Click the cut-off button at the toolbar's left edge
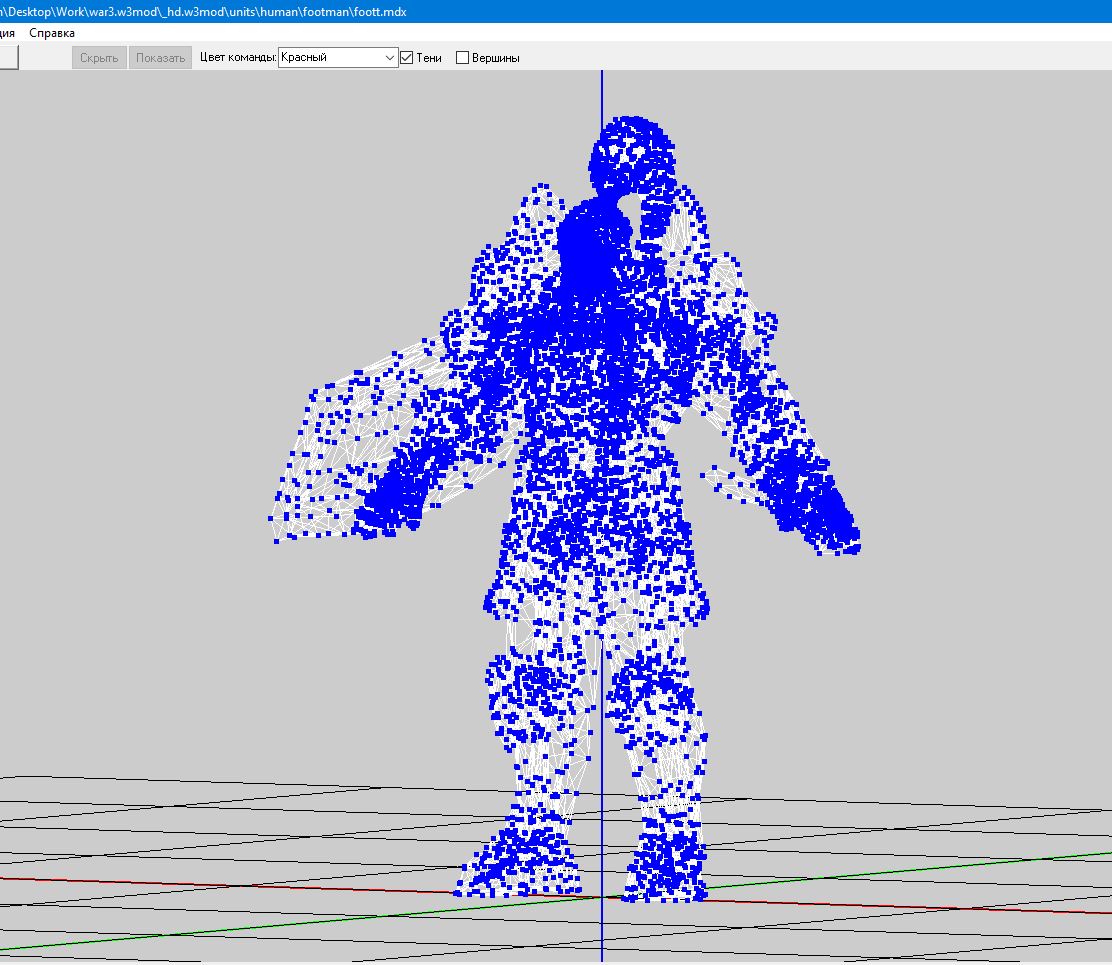Image resolution: width=1112 pixels, height=965 pixels. (x=8, y=57)
